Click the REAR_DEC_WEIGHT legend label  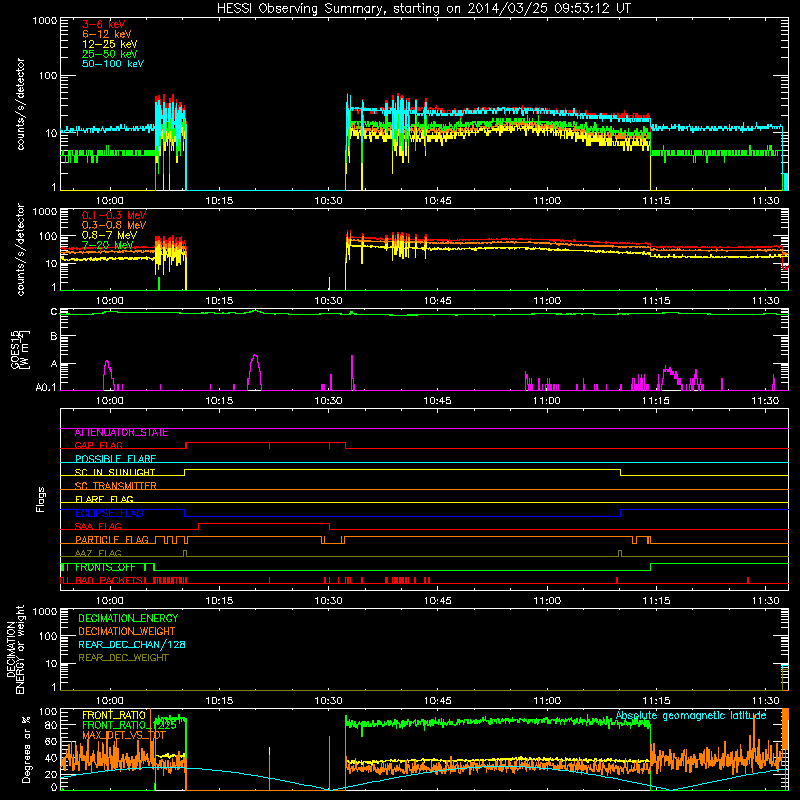pyautogui.click(x=123, y=658)
